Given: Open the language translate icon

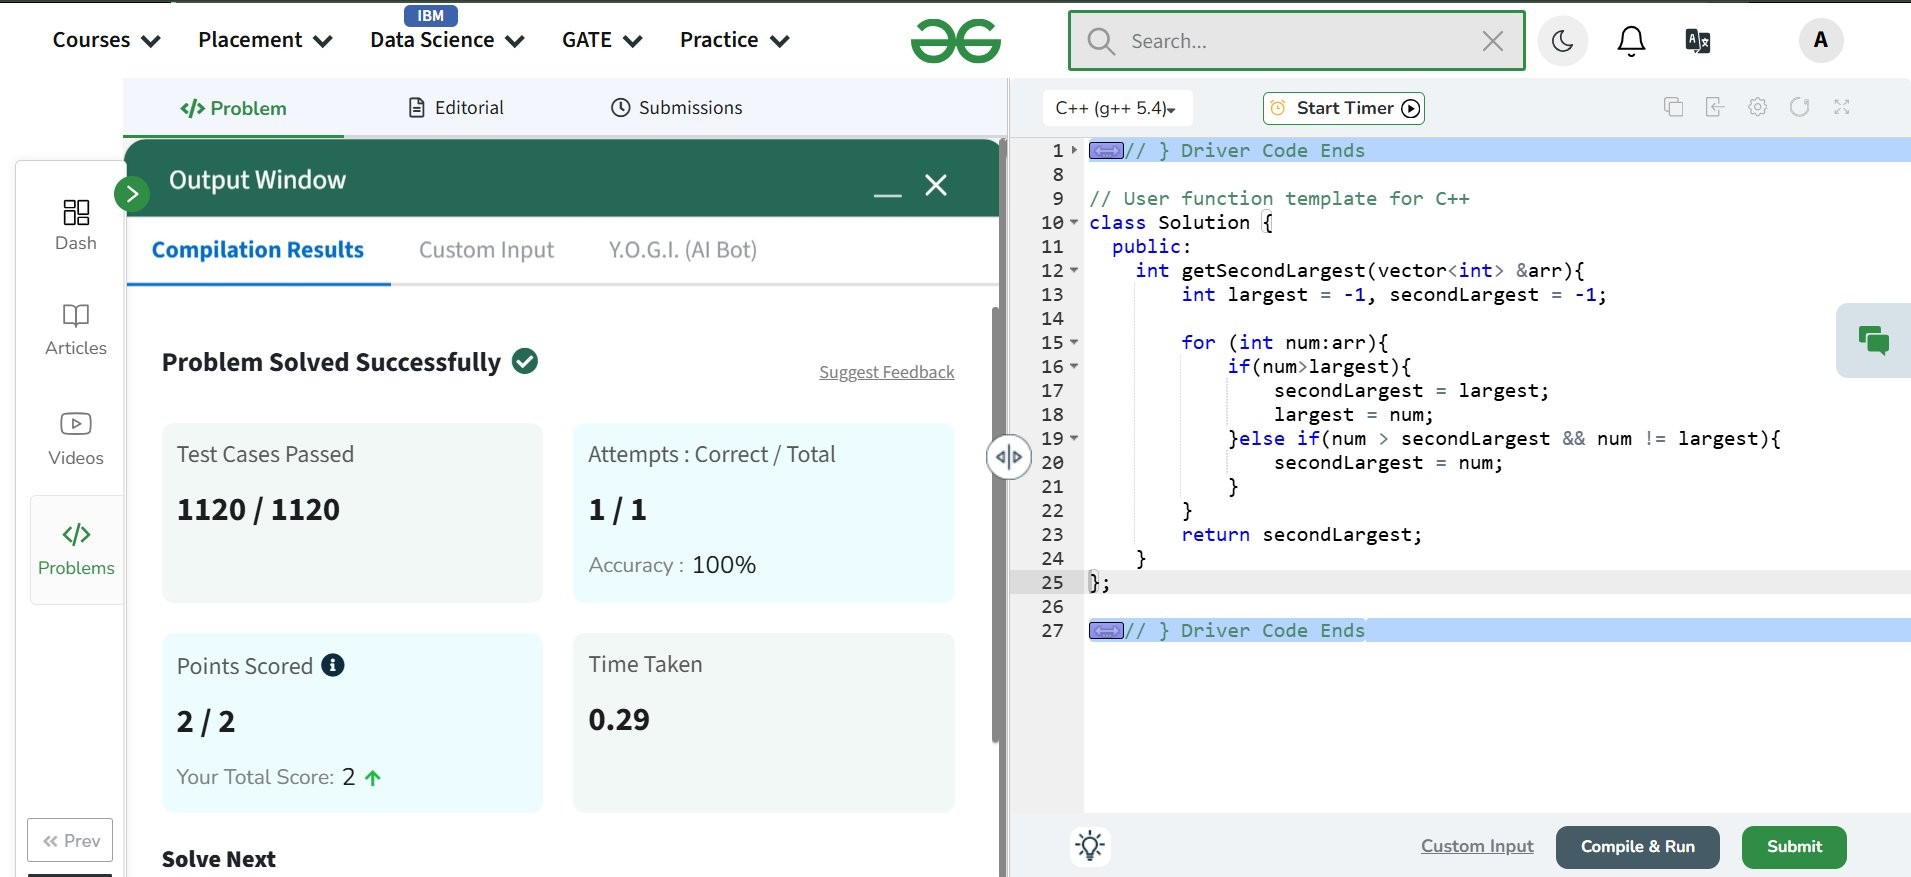Looking at the screenshot, I should [x=1698, y=41].
